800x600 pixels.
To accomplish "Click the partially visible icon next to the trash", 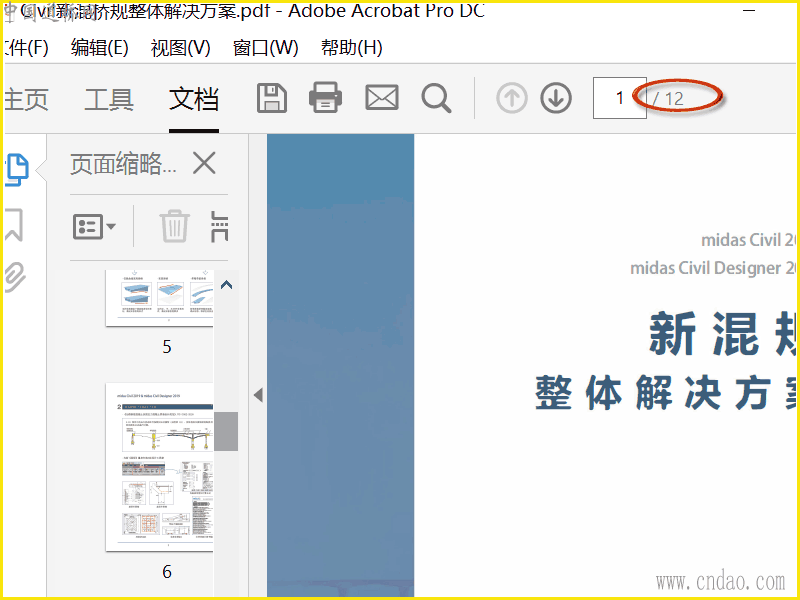I will [219, 226].
